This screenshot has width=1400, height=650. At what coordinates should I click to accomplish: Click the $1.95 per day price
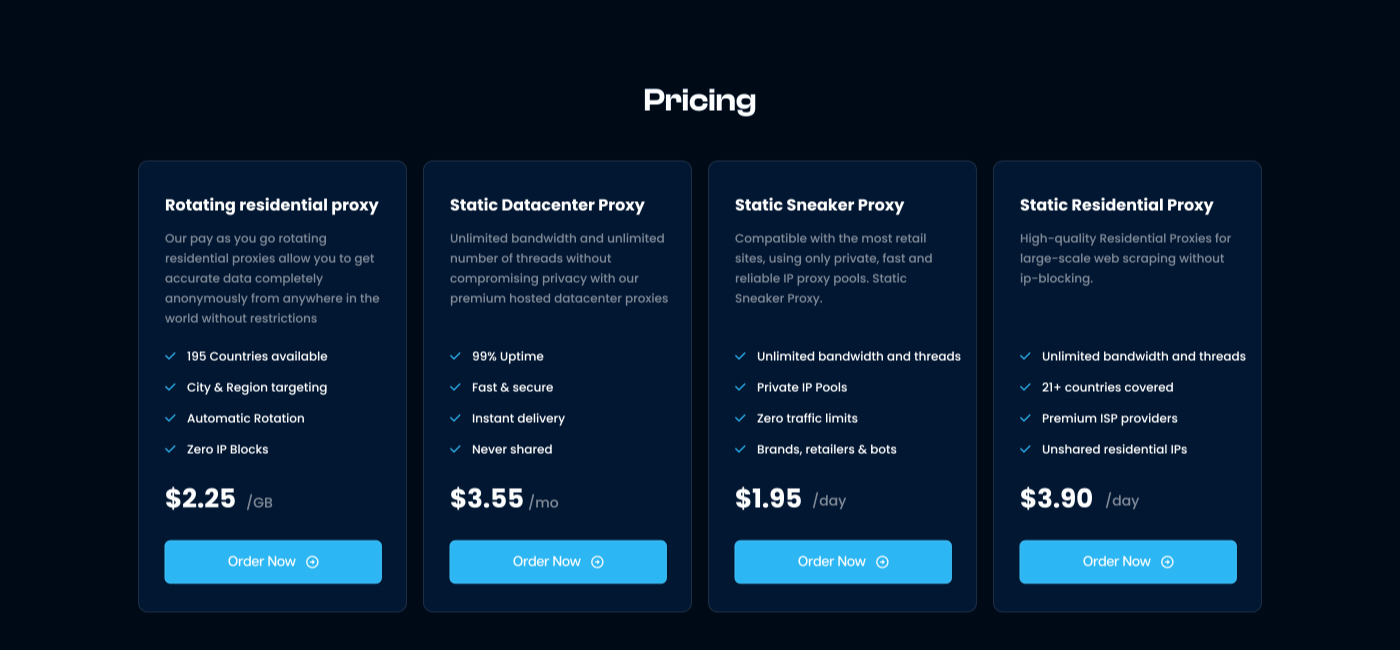coord(768,498)
